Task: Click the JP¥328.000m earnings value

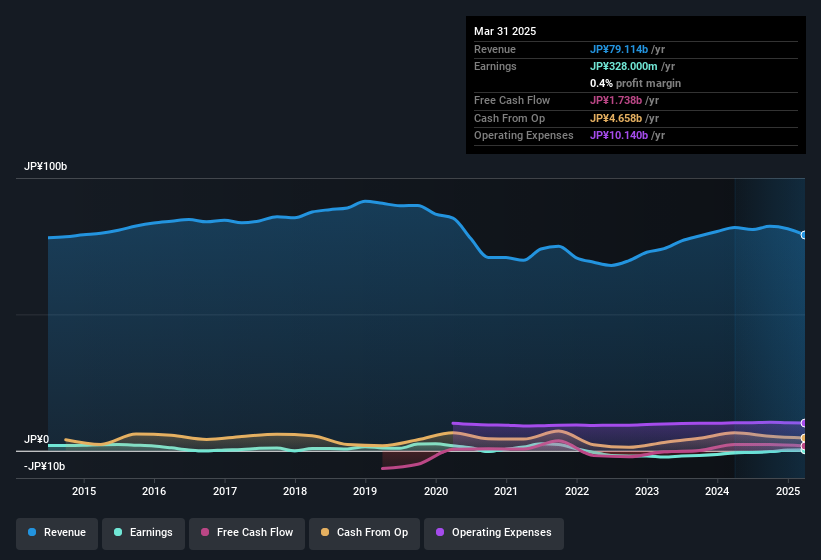Action: pos(624,66)
